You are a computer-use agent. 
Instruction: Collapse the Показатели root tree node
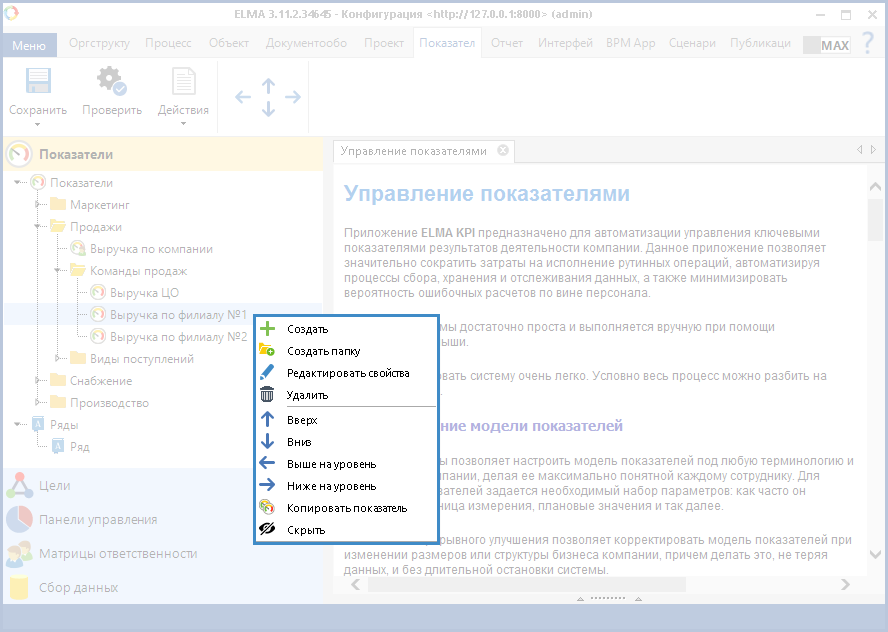coord(18,183)
